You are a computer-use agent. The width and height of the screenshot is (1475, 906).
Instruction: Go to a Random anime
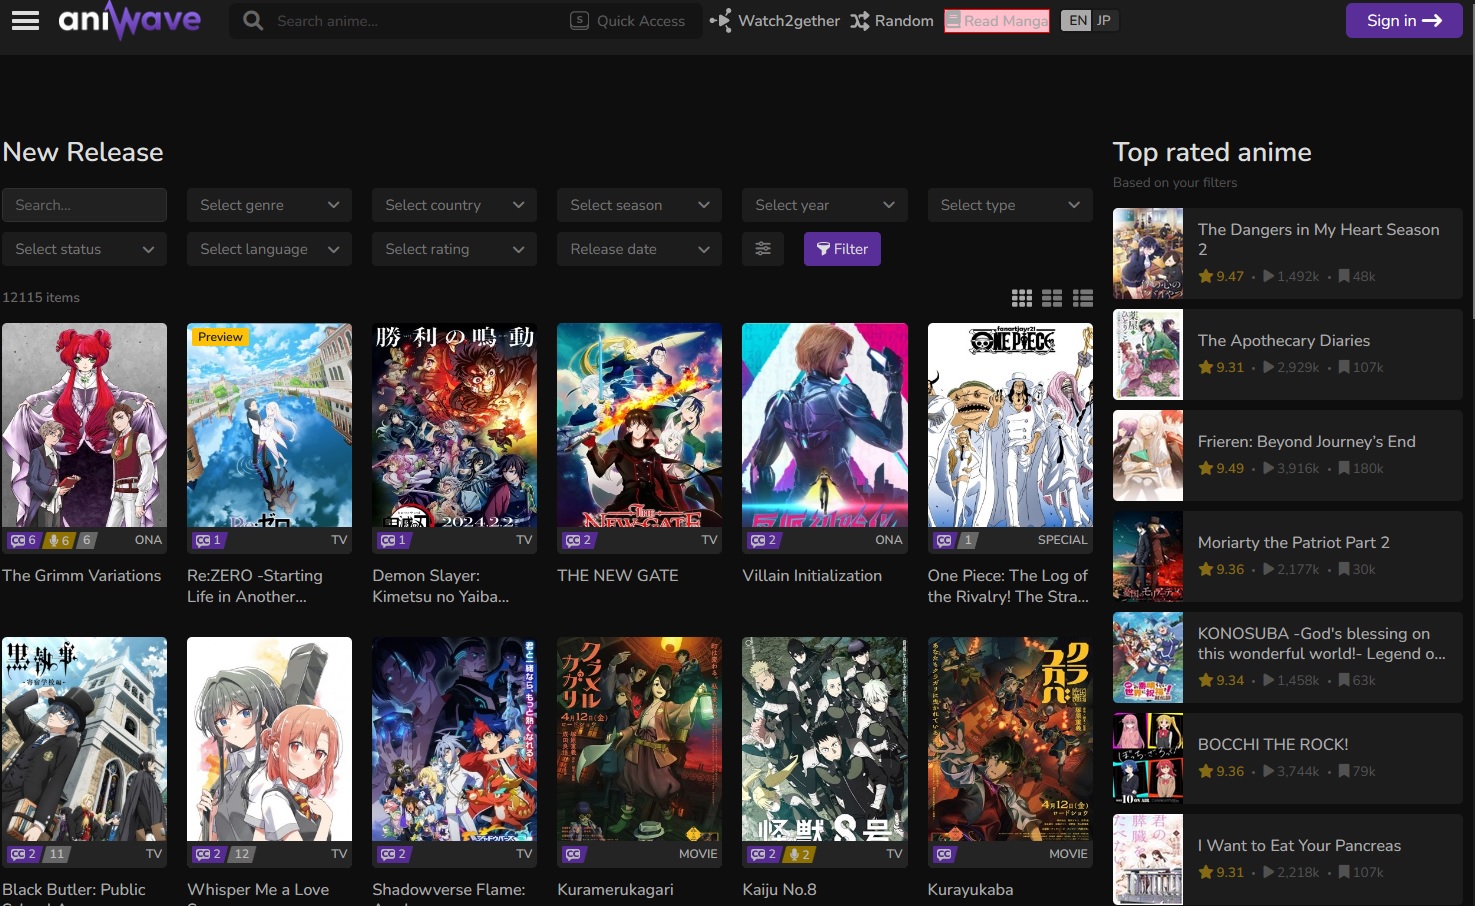tap(892, 20)
